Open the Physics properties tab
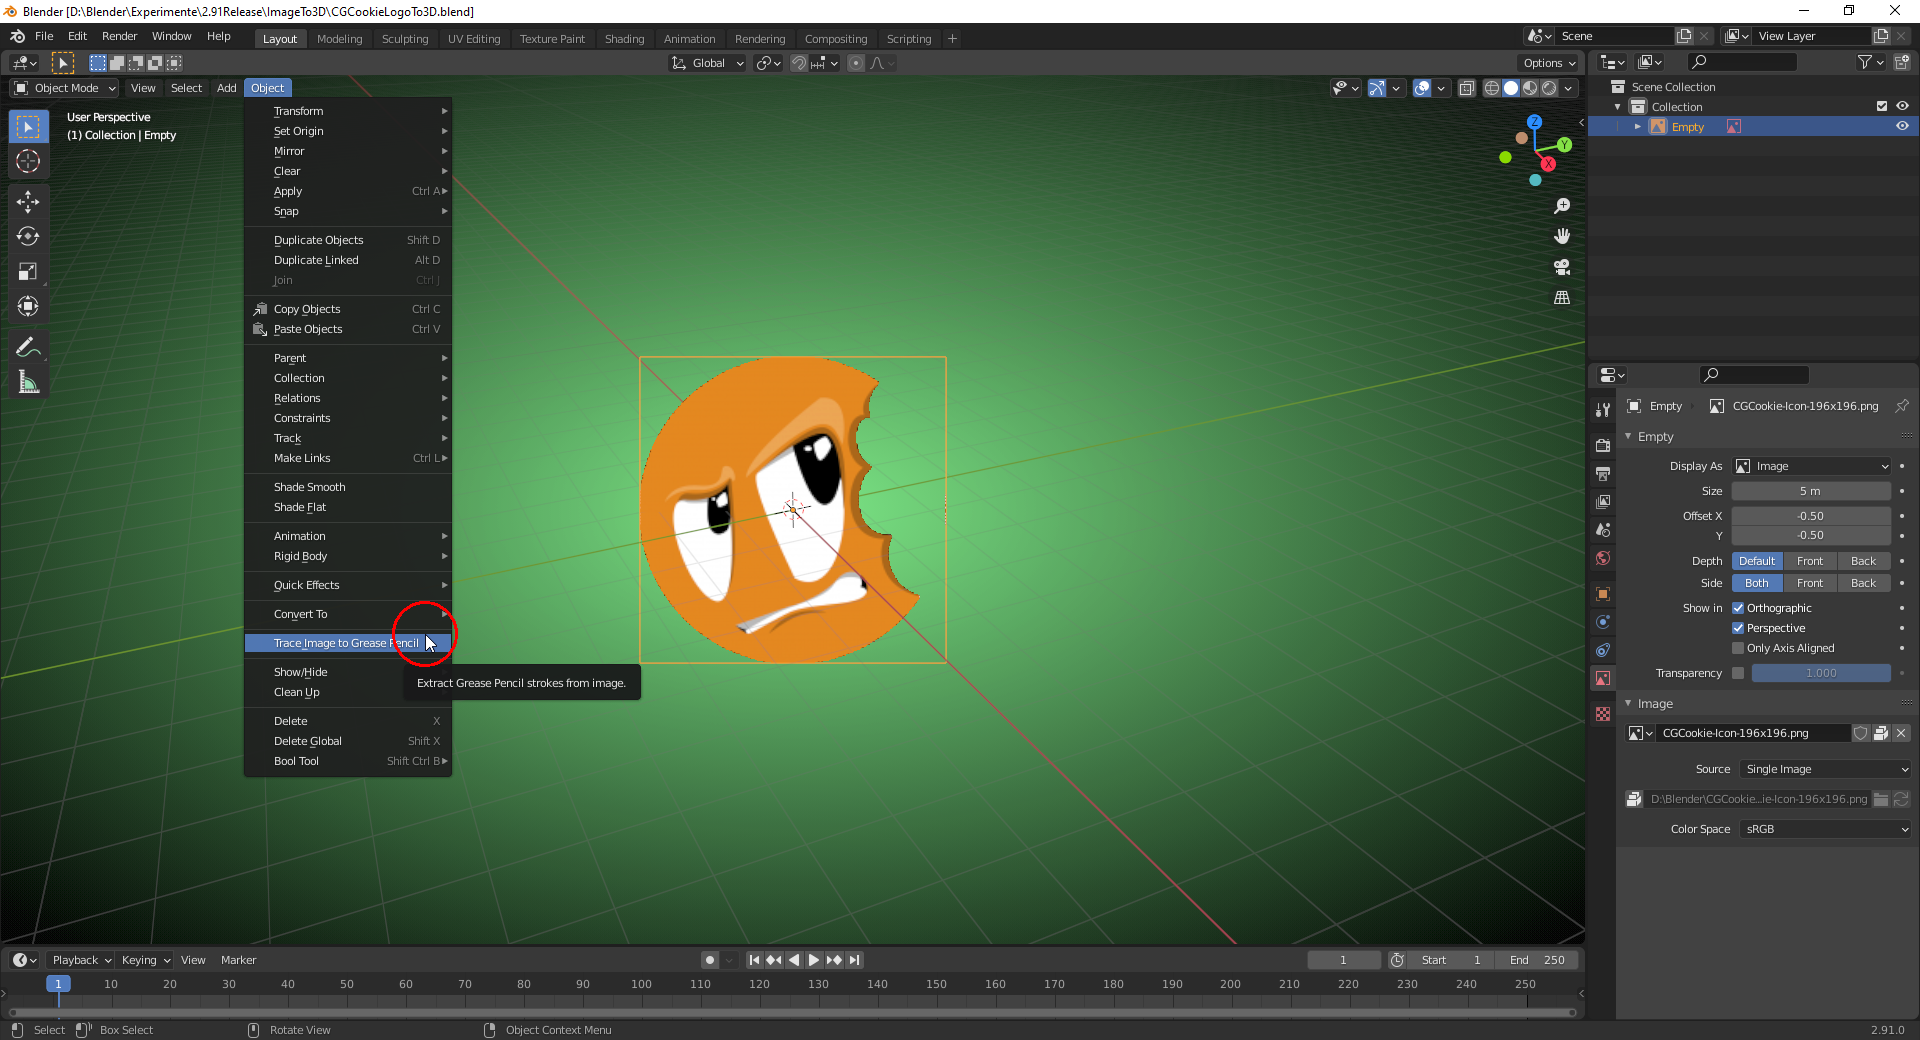Image resolution: width=1920 pixels, height=1040 pixels. click(1603, 622)
